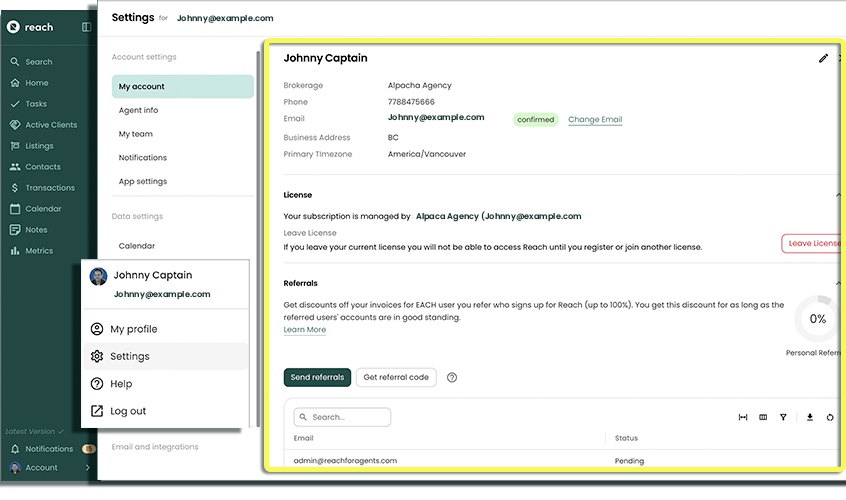Collapse the sidebar using the panel icon
This screenshot has width=846, height=500.
click(x=86, y=27)
